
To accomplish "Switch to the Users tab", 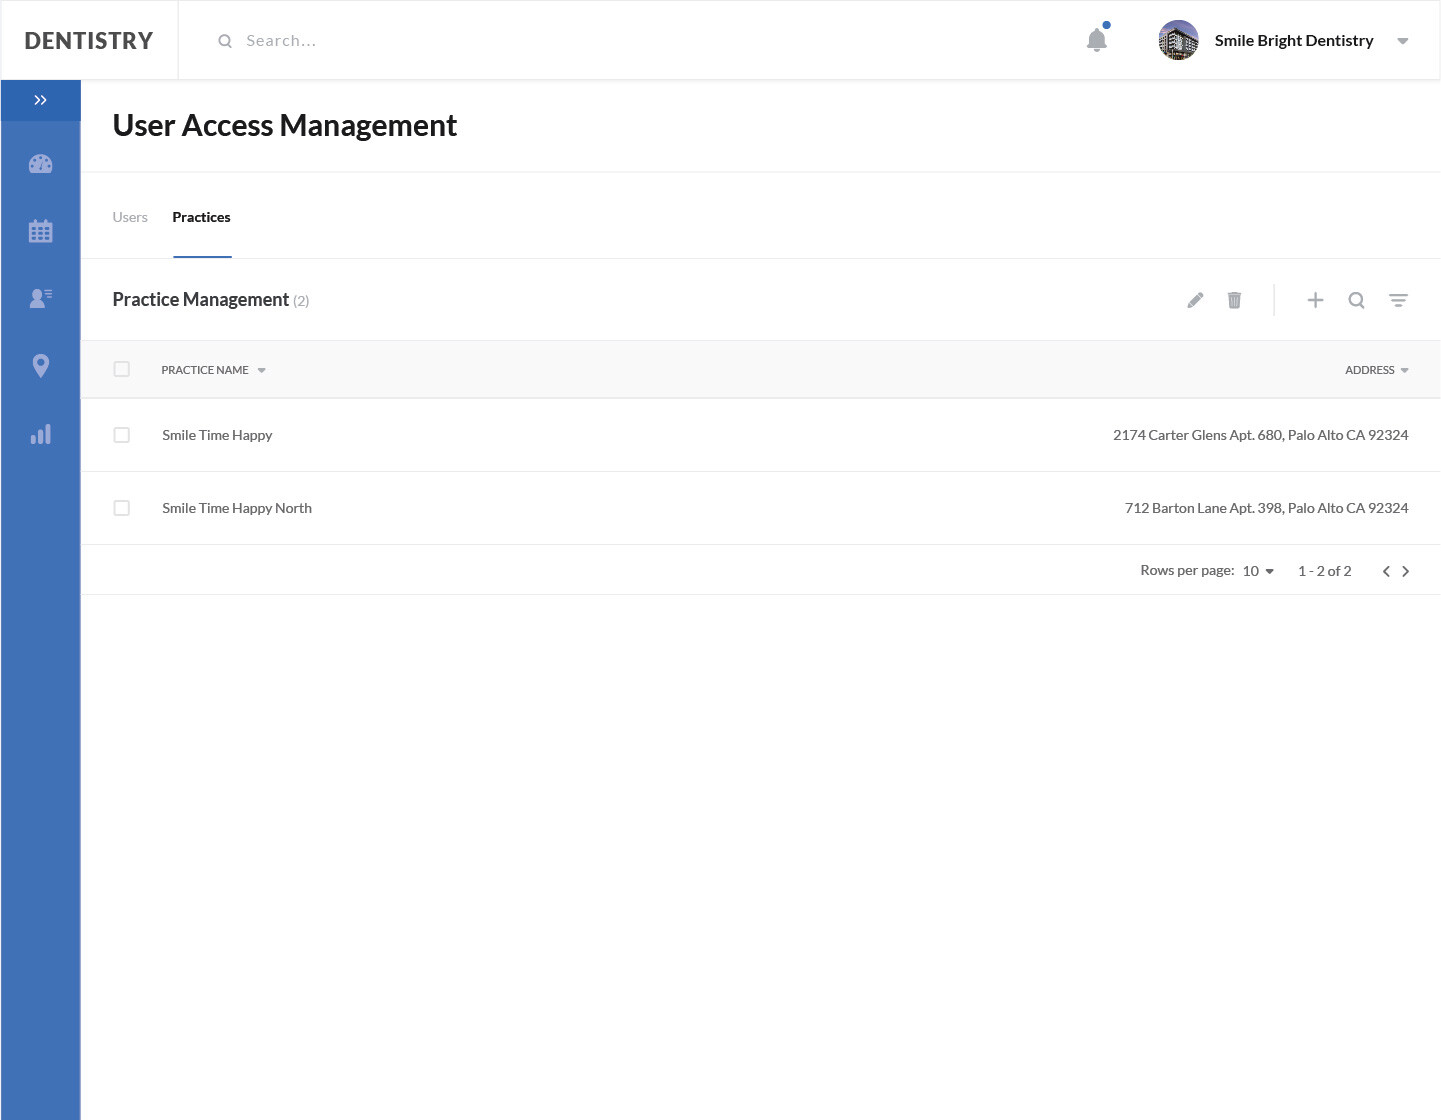I will (130, 217).
